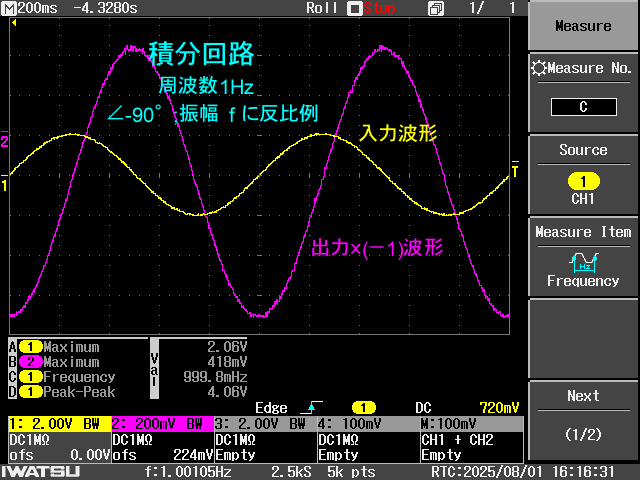Select channel 3 tab 2.00V BW
This screenshot has height=480, width=640.
tap(266, 424)
